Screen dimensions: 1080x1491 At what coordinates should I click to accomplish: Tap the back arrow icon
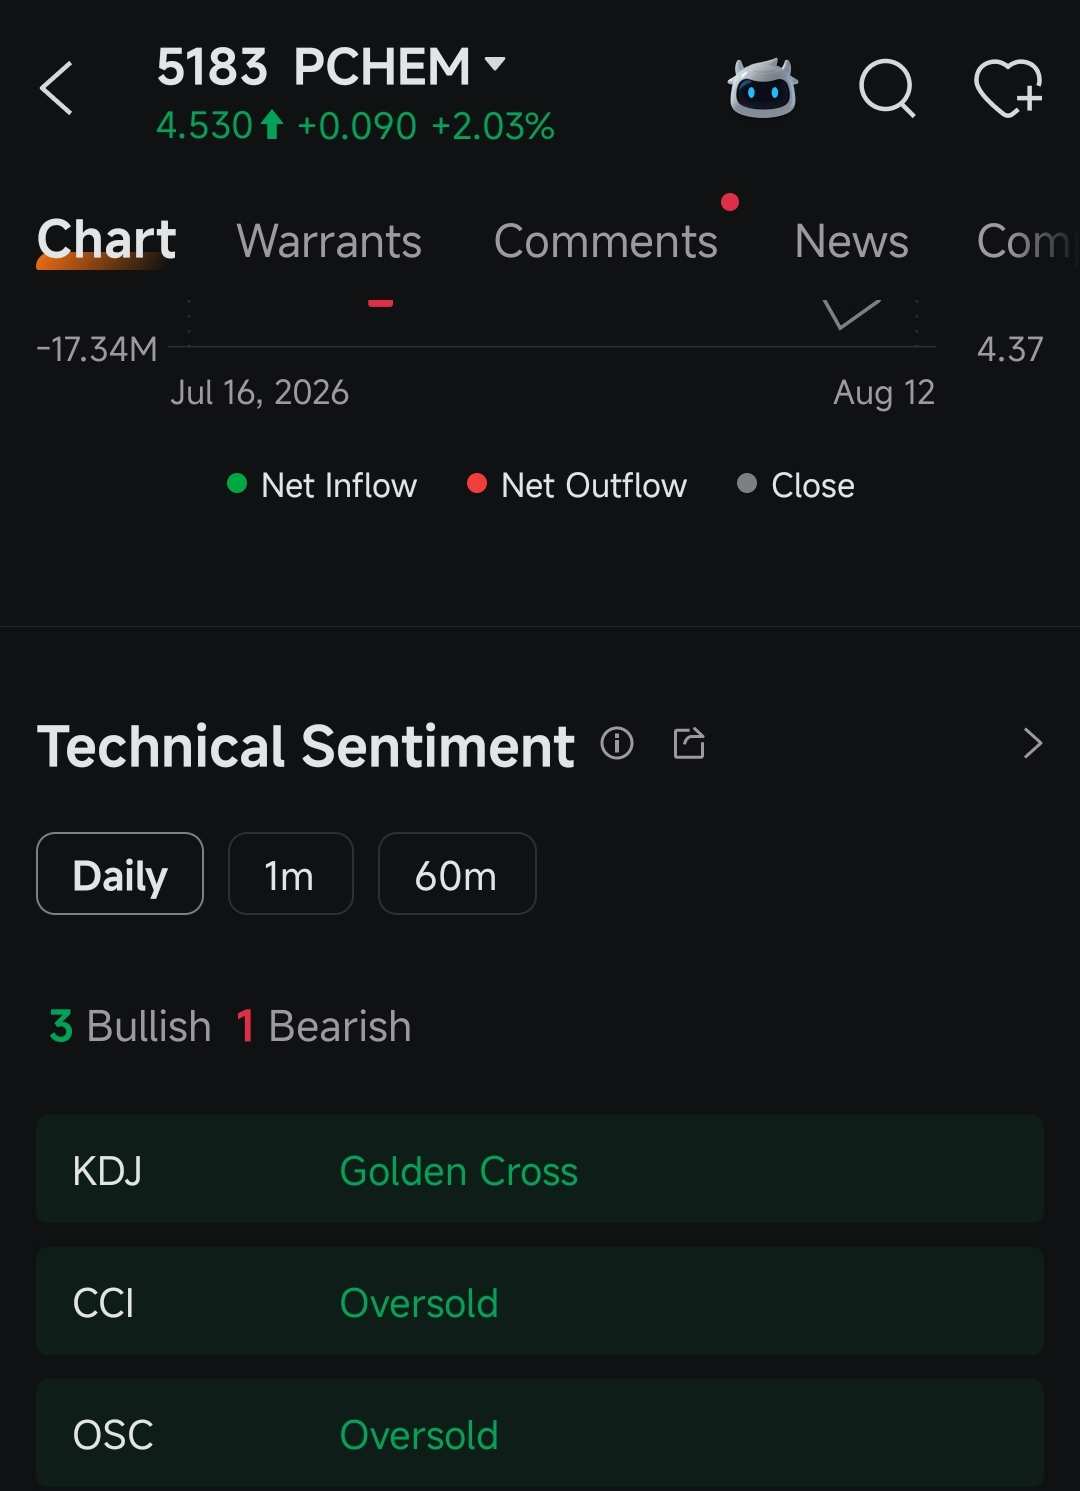click(x=56, y=89)
